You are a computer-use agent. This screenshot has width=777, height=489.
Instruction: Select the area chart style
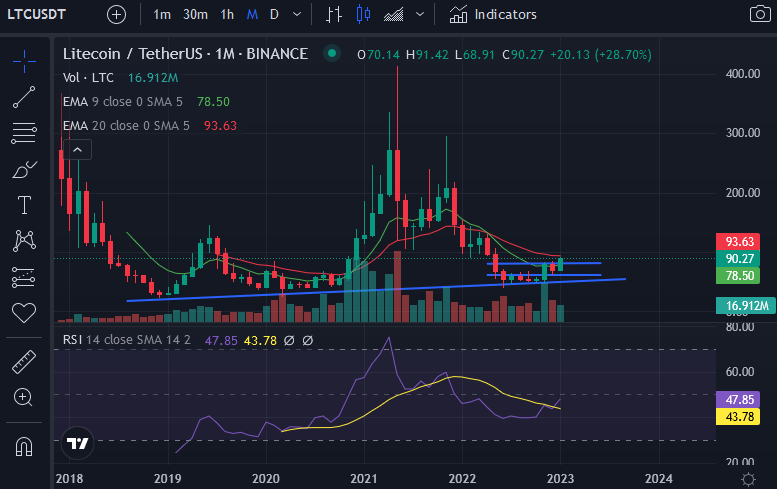click(x=393, y=15)
